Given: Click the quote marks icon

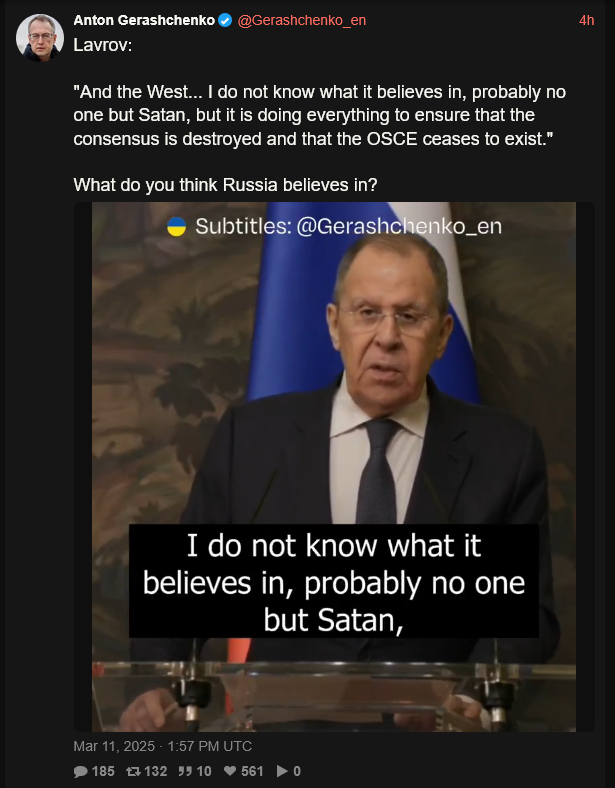Looking at the screenshot, I should pyautogui.click(x=185, y=771).
